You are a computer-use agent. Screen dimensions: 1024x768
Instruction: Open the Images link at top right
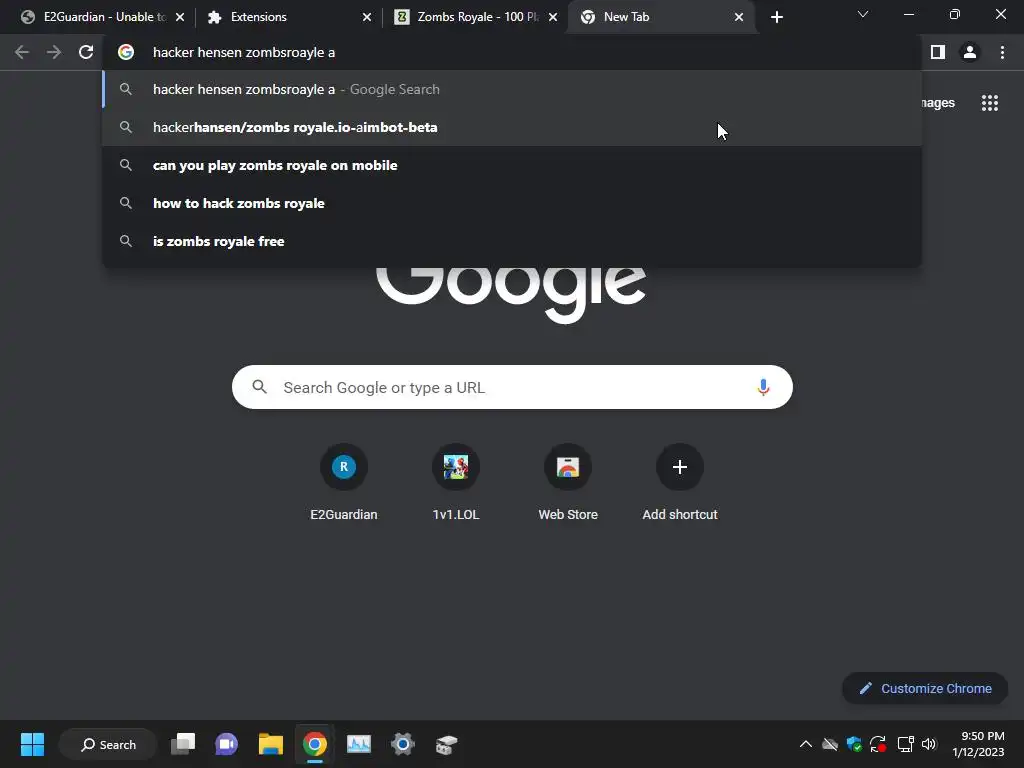938,103
